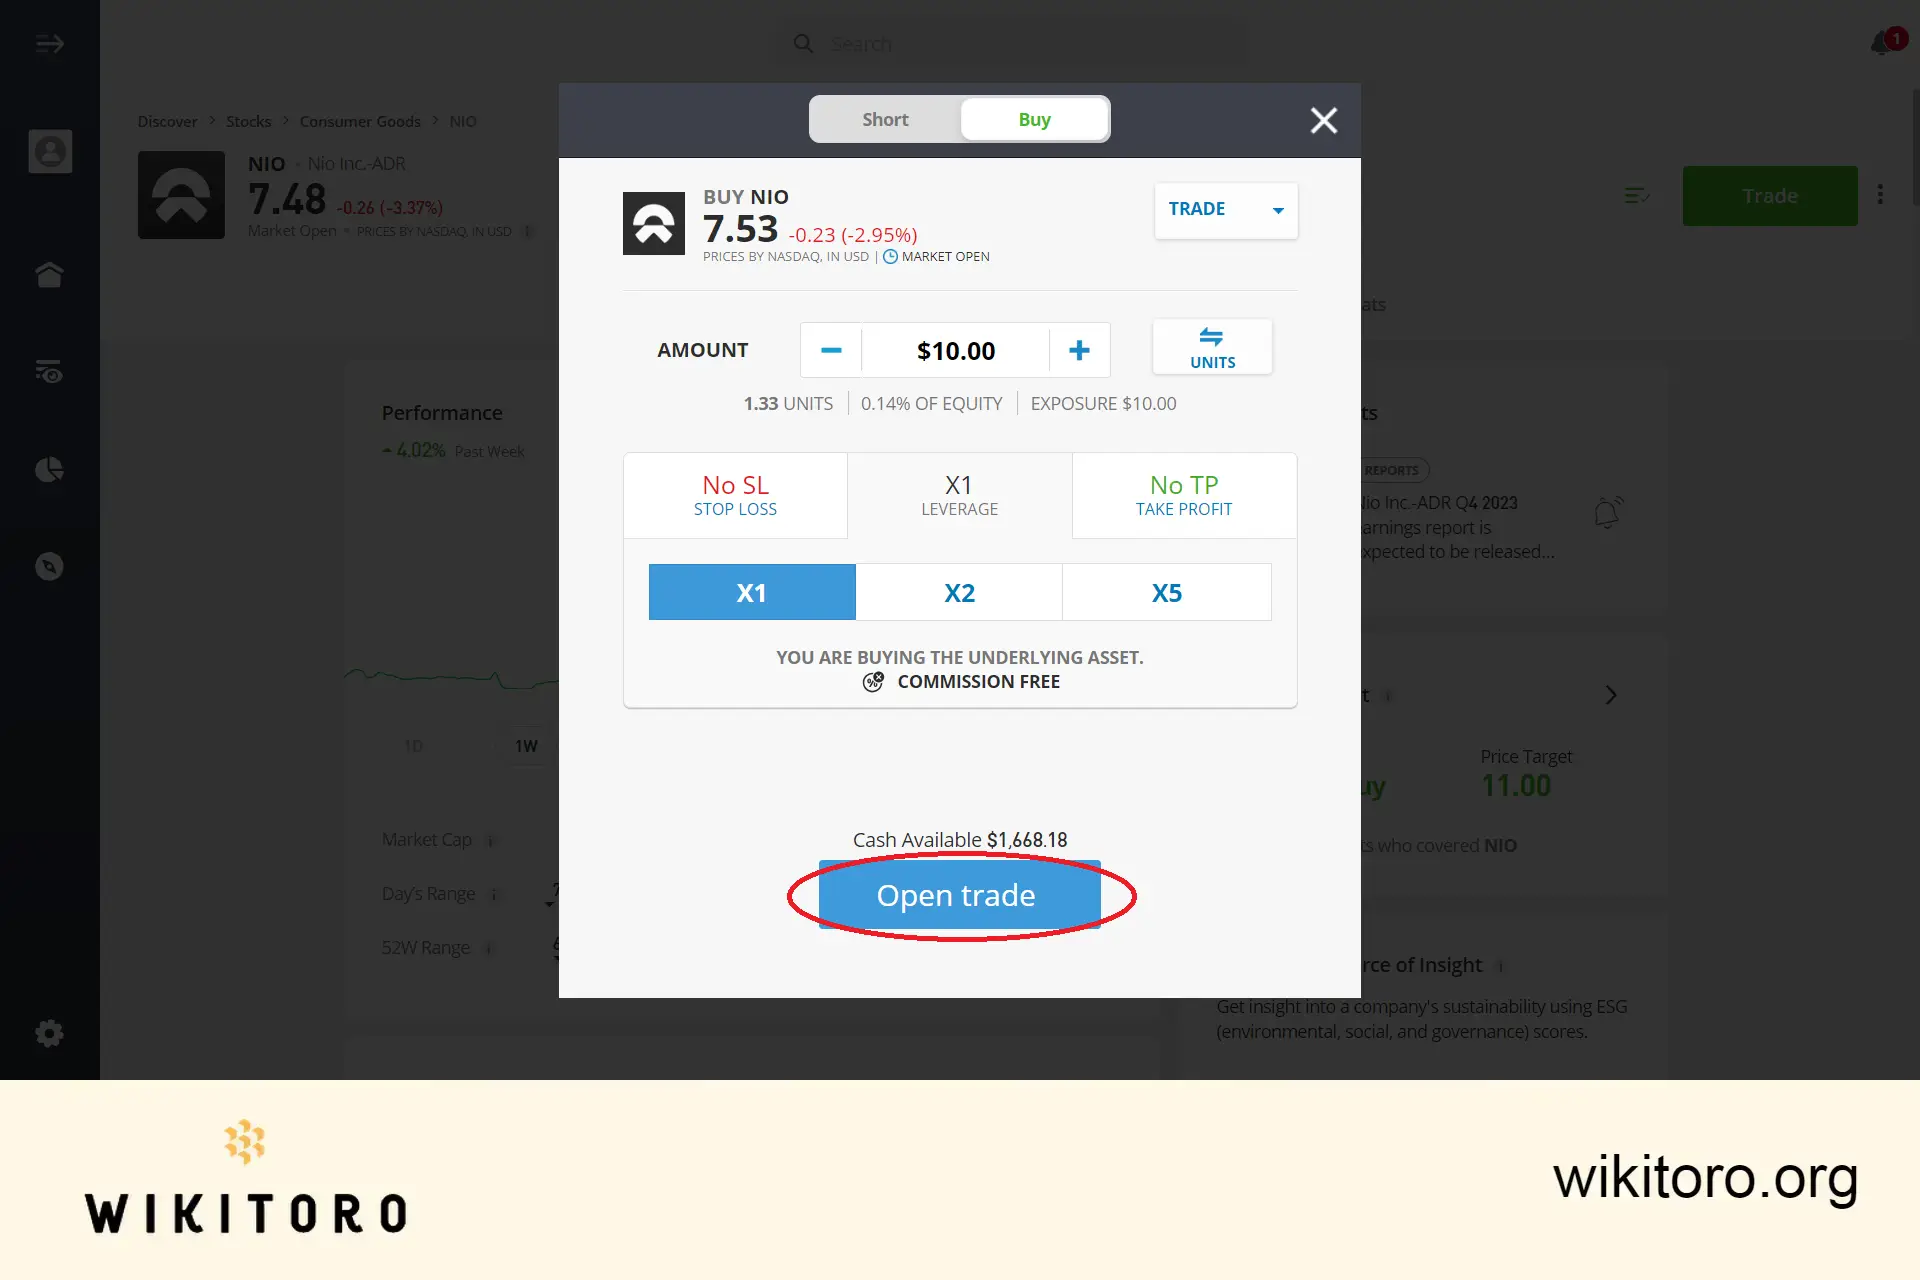Toggle to Short trade mode
Viewport: 1920px width, 1280px height.
click(x=884, y=119)
